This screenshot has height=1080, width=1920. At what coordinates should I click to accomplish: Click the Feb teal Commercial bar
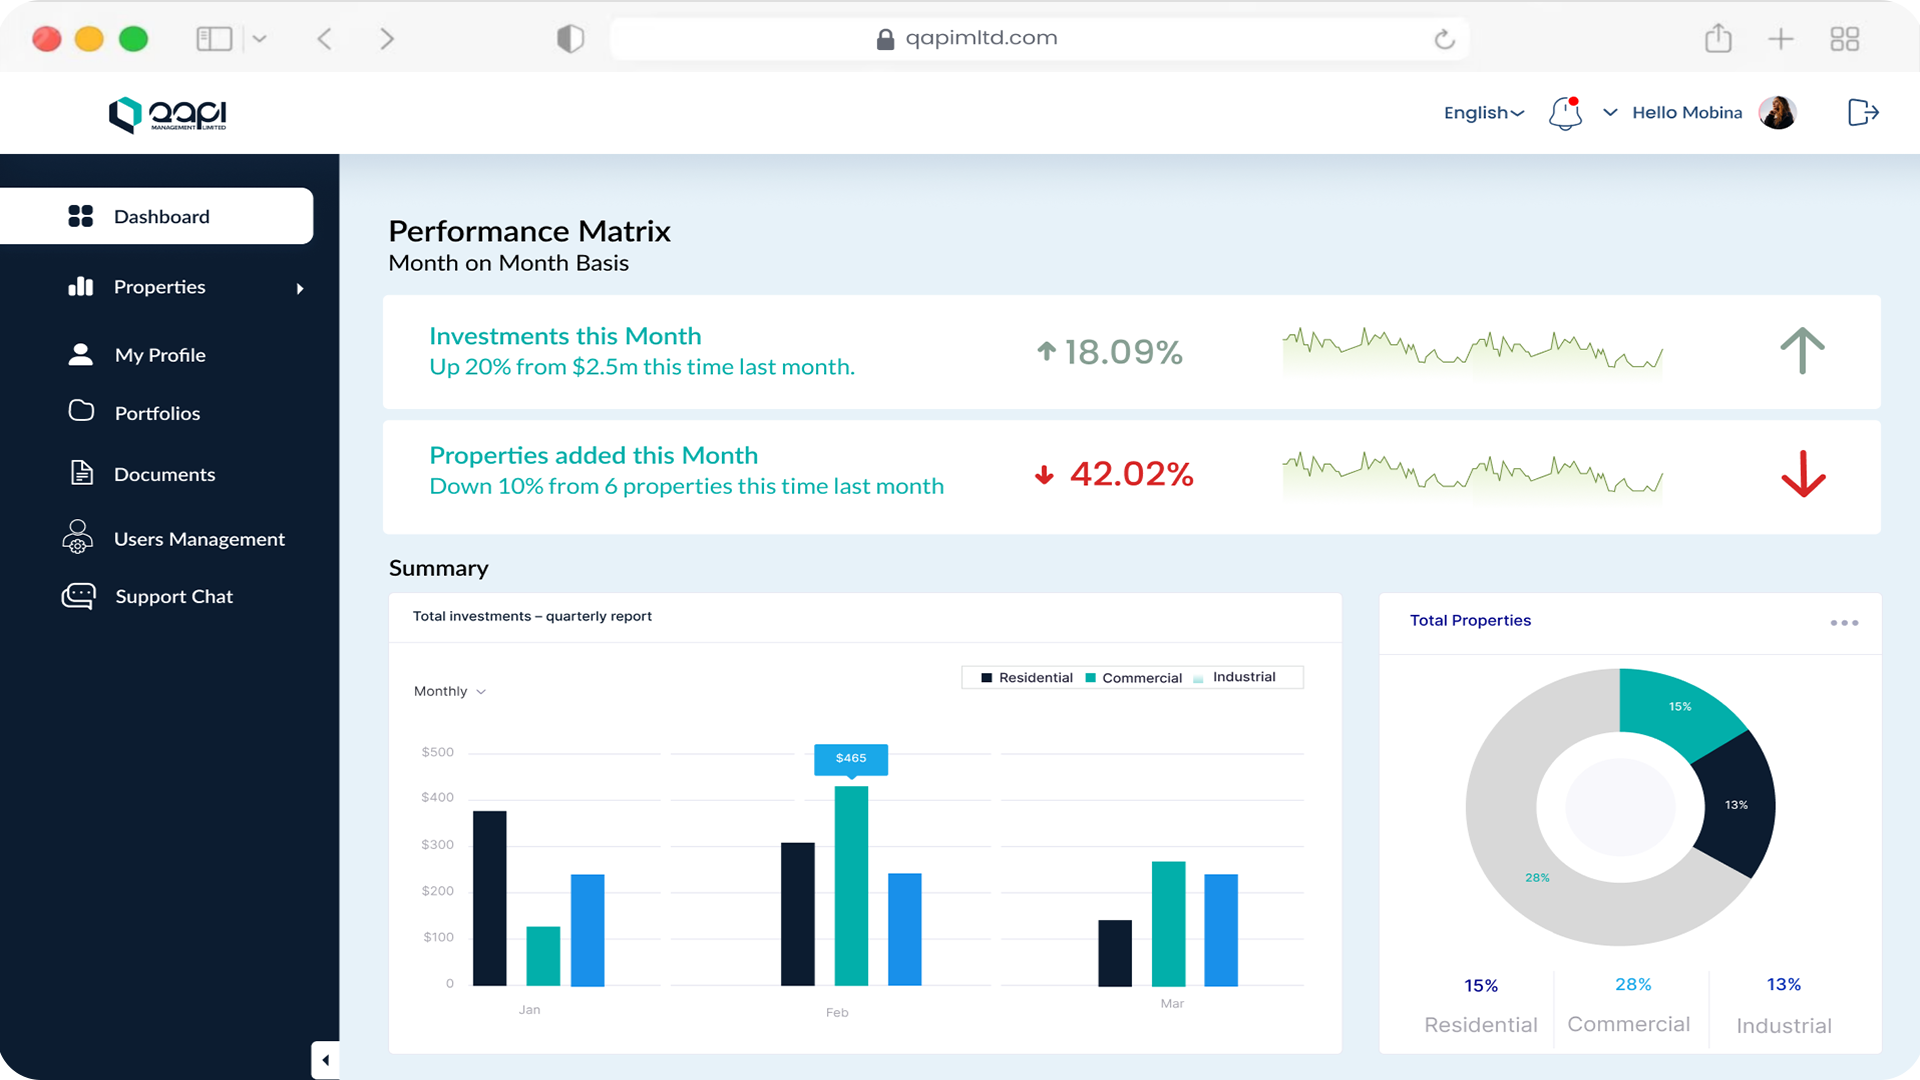851,886
